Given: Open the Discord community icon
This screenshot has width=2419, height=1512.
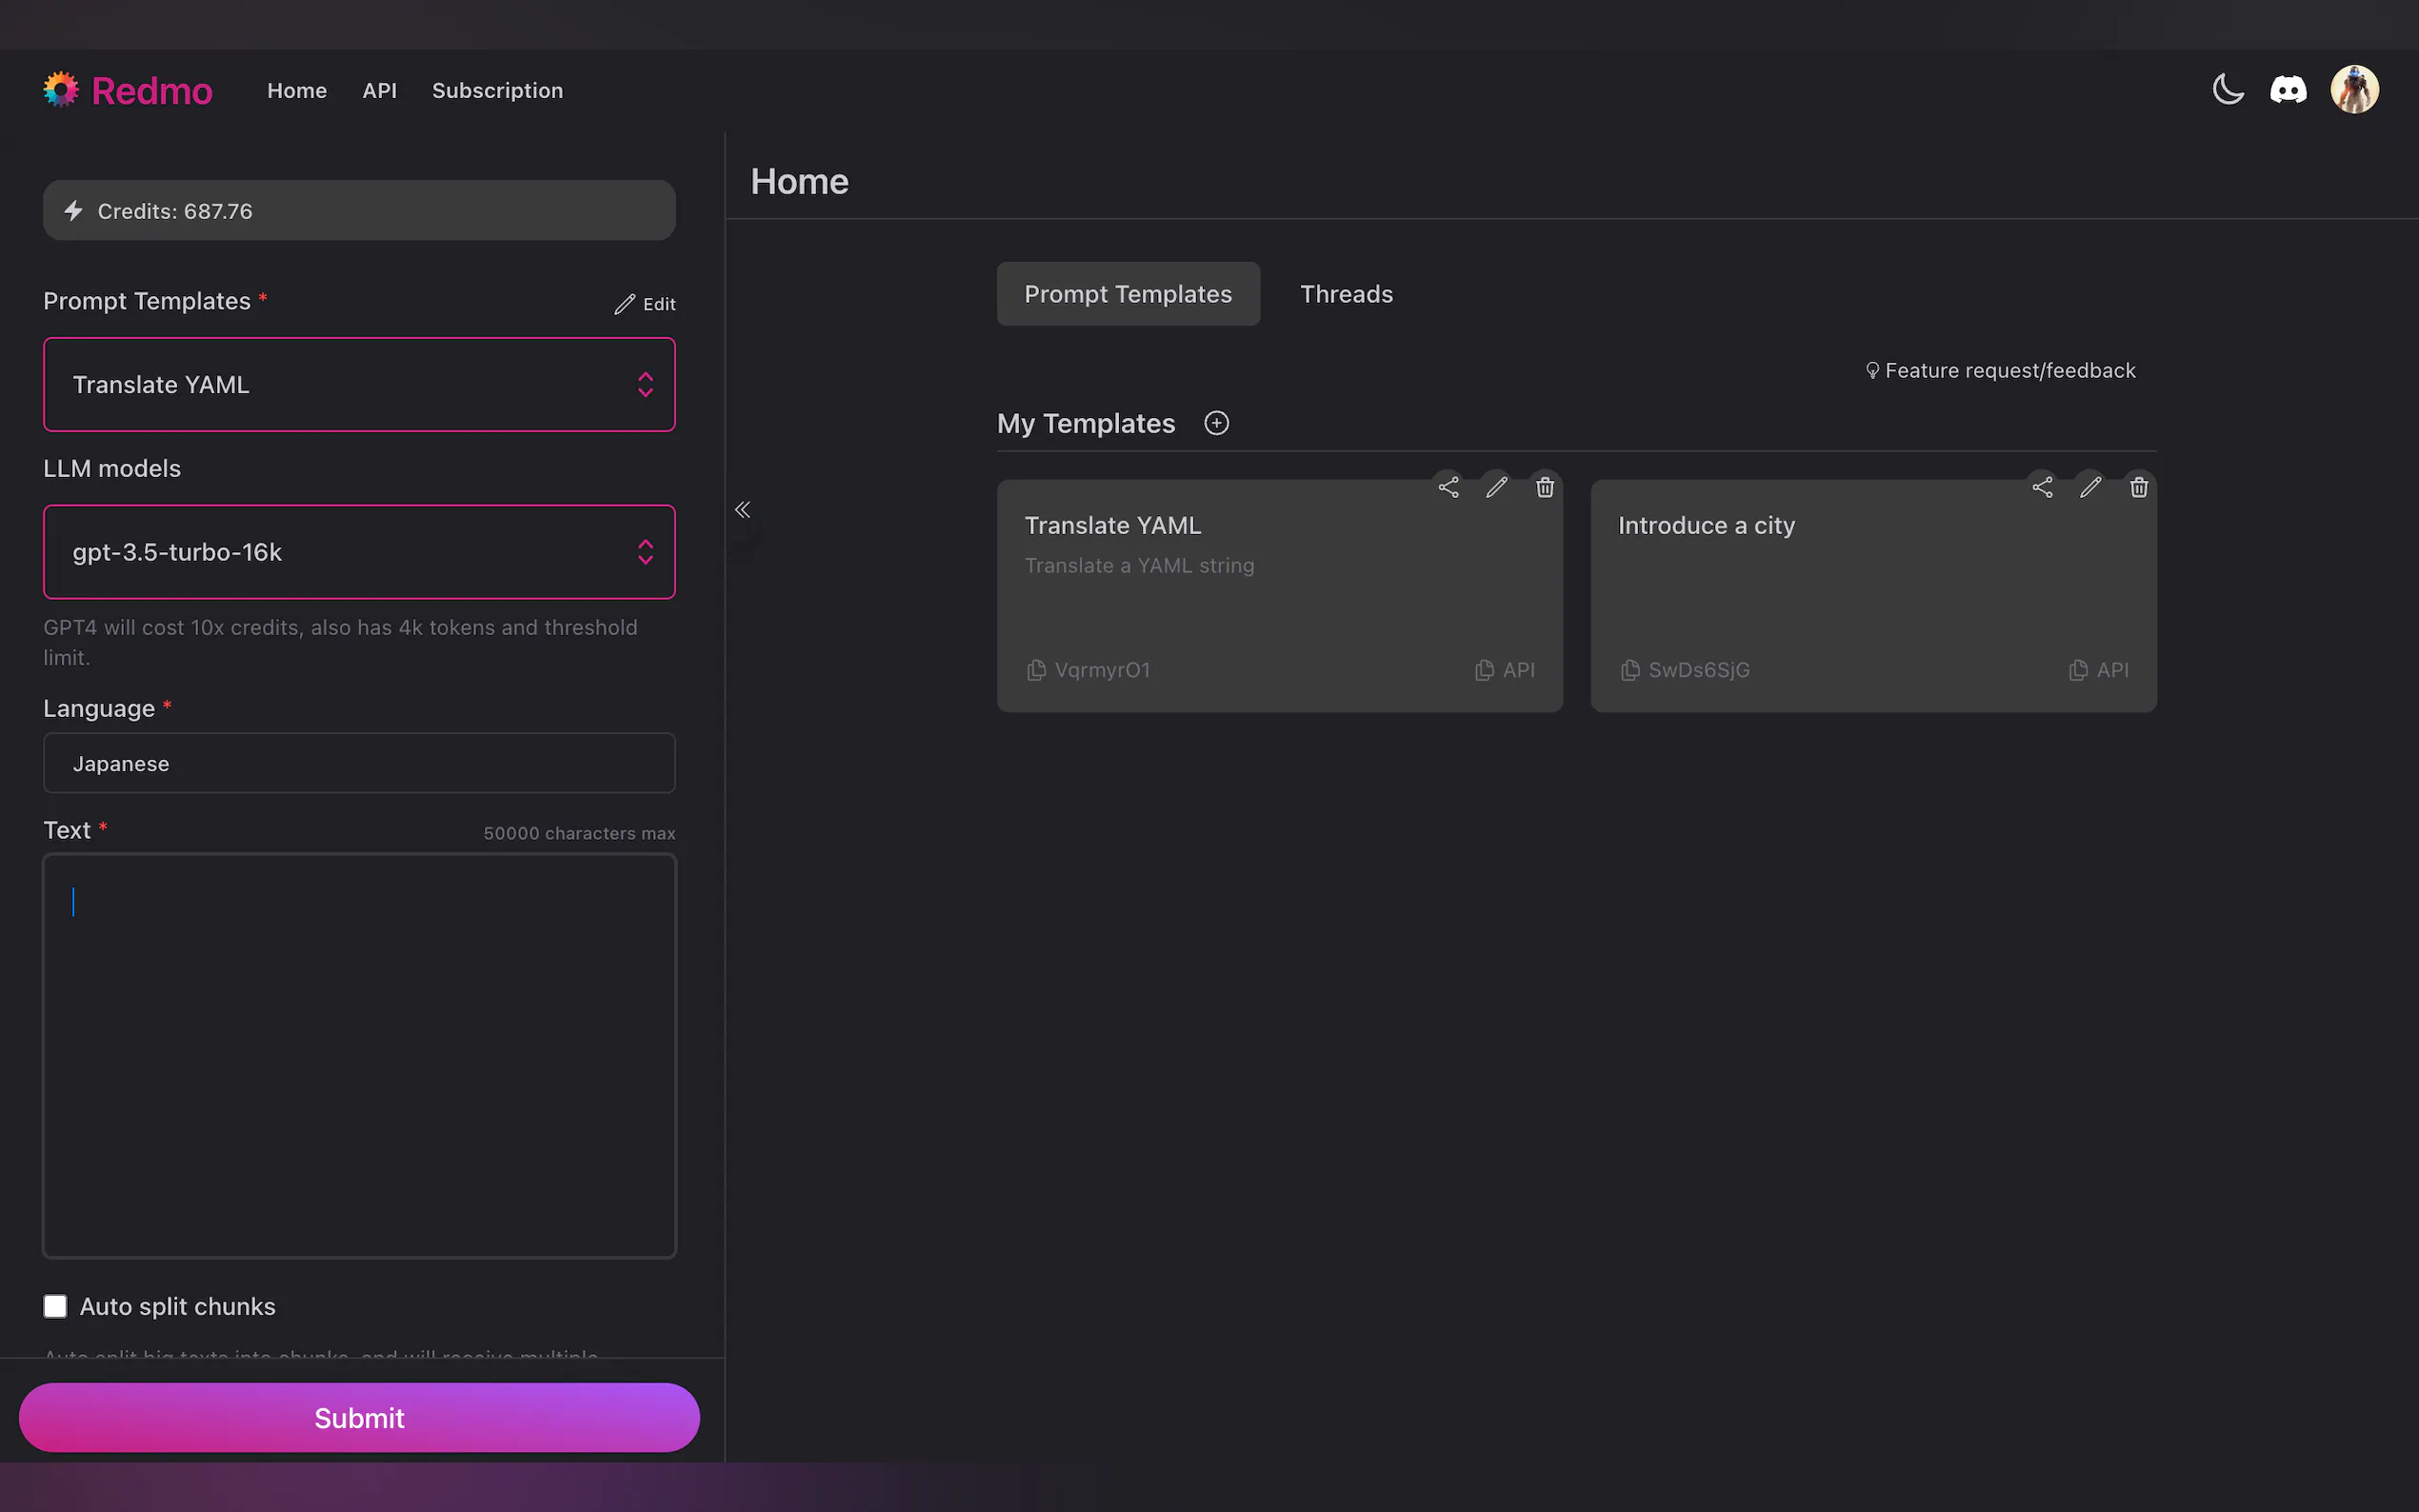Looking at the screenshot, I should pyautogui.click(x=2288, y=90).
